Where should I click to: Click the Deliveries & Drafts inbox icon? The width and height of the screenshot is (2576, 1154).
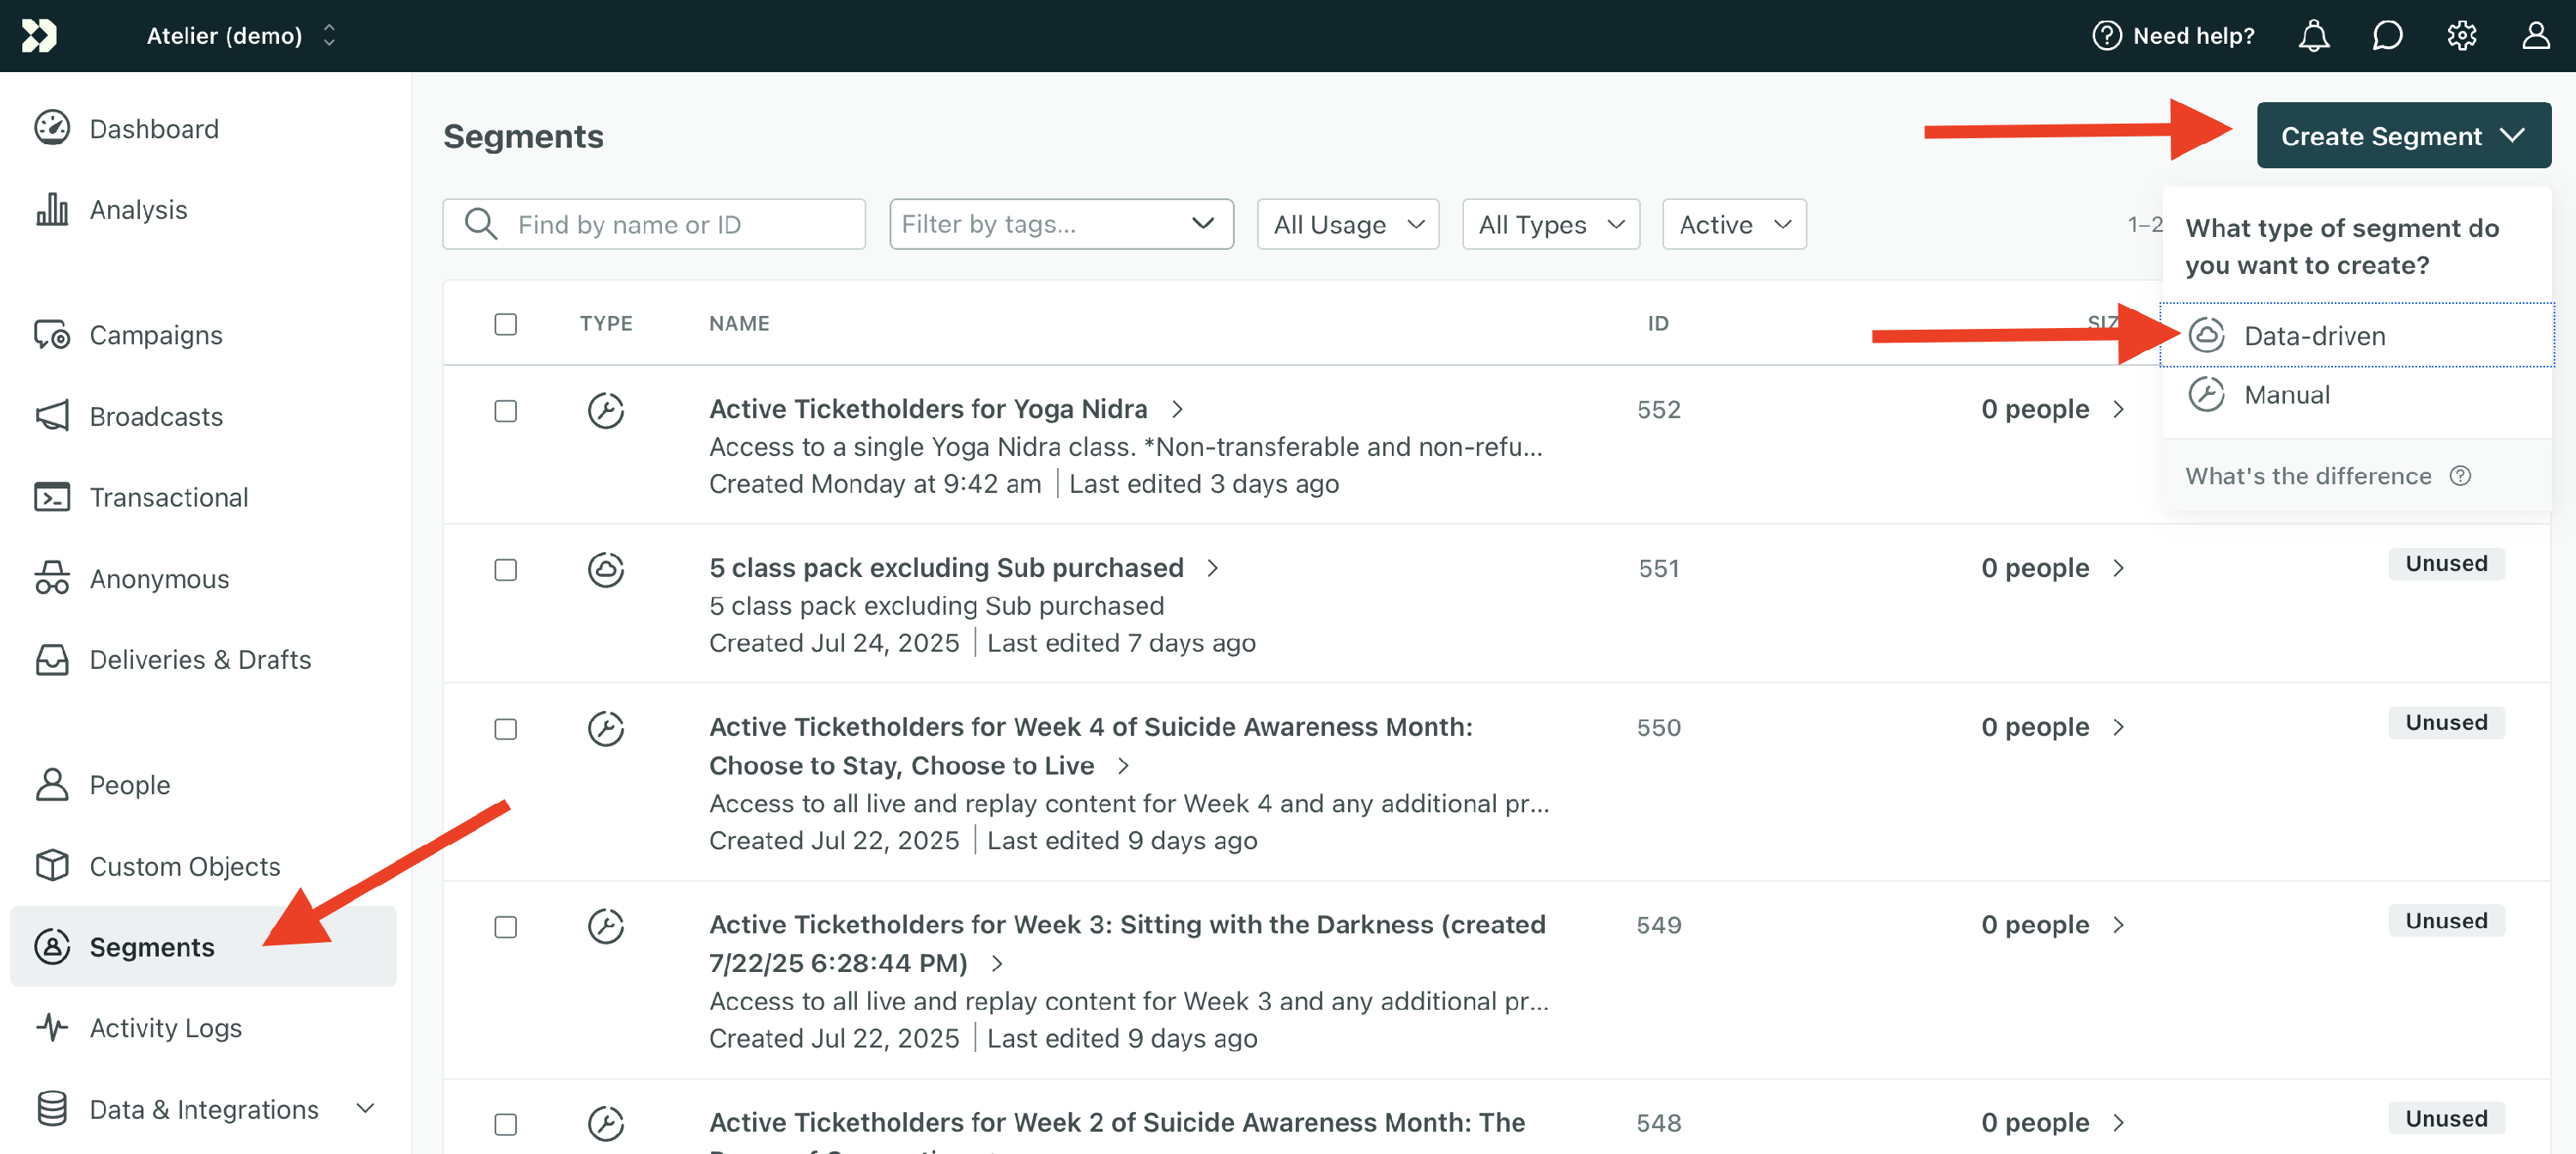[52, 659]
